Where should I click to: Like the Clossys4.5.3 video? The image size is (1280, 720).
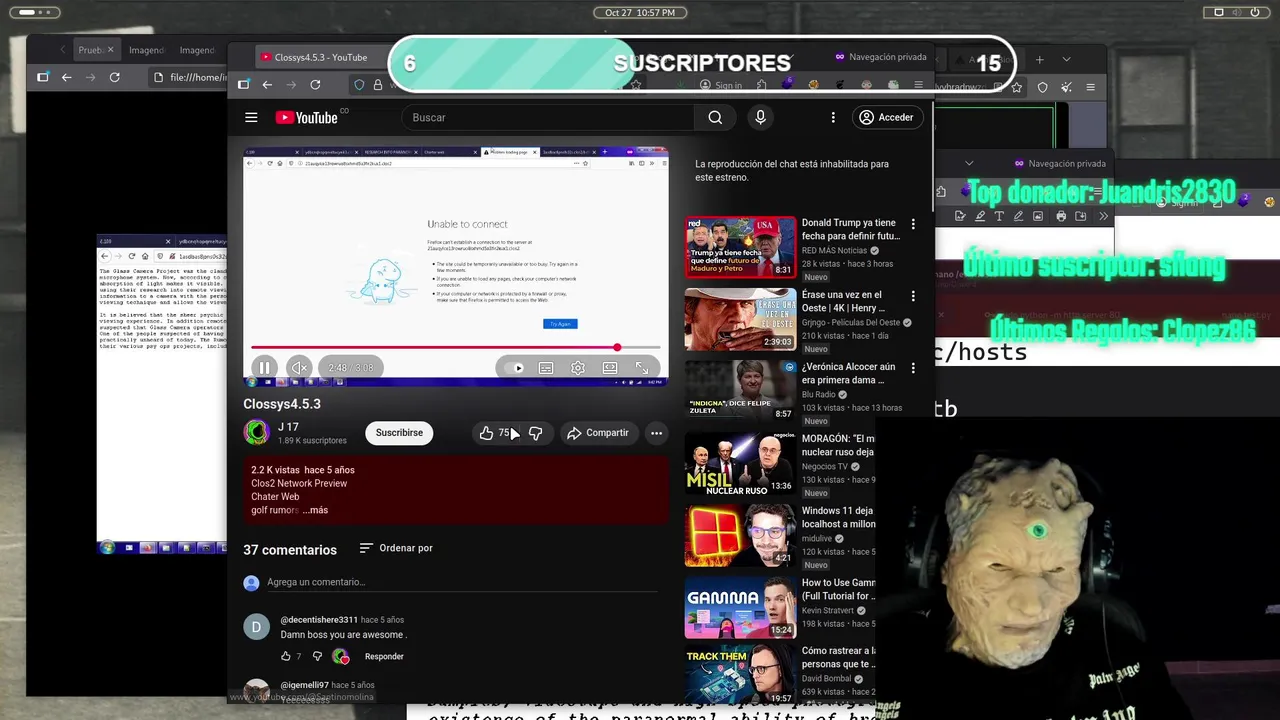(494, 433)
